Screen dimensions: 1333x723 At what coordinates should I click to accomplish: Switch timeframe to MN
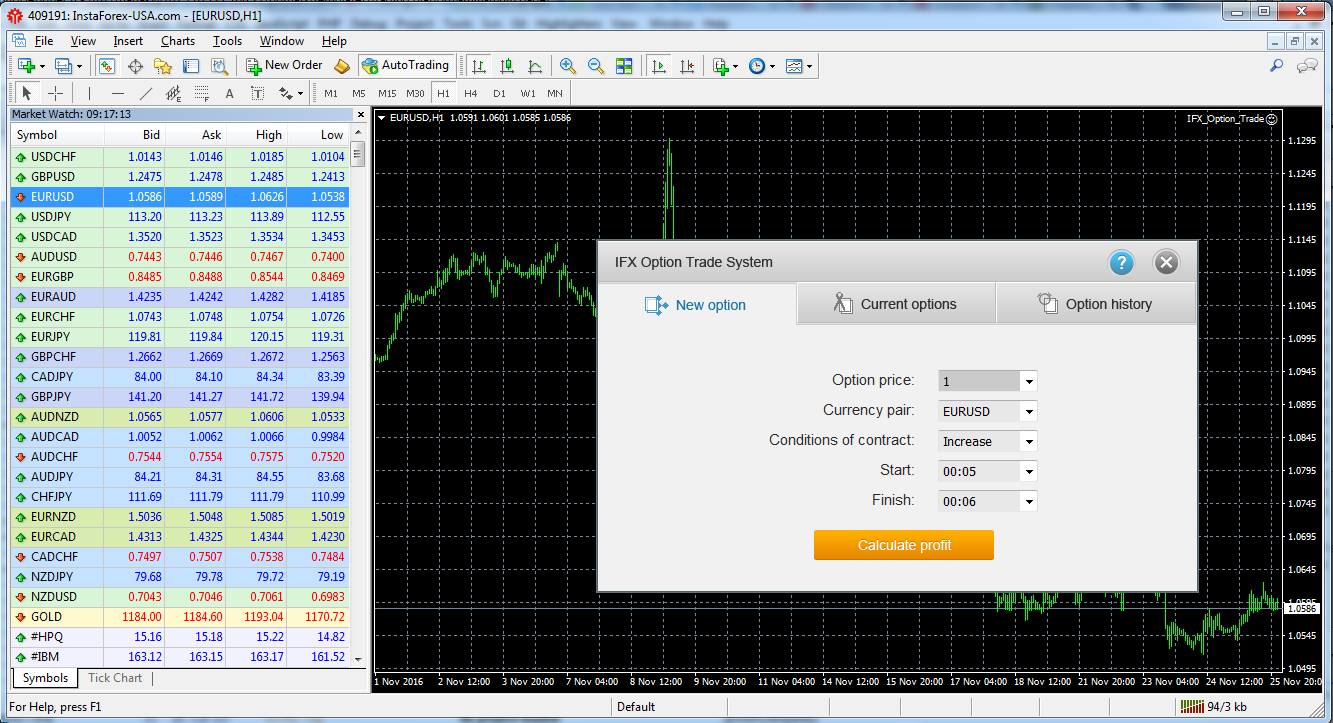click(555, 93)
